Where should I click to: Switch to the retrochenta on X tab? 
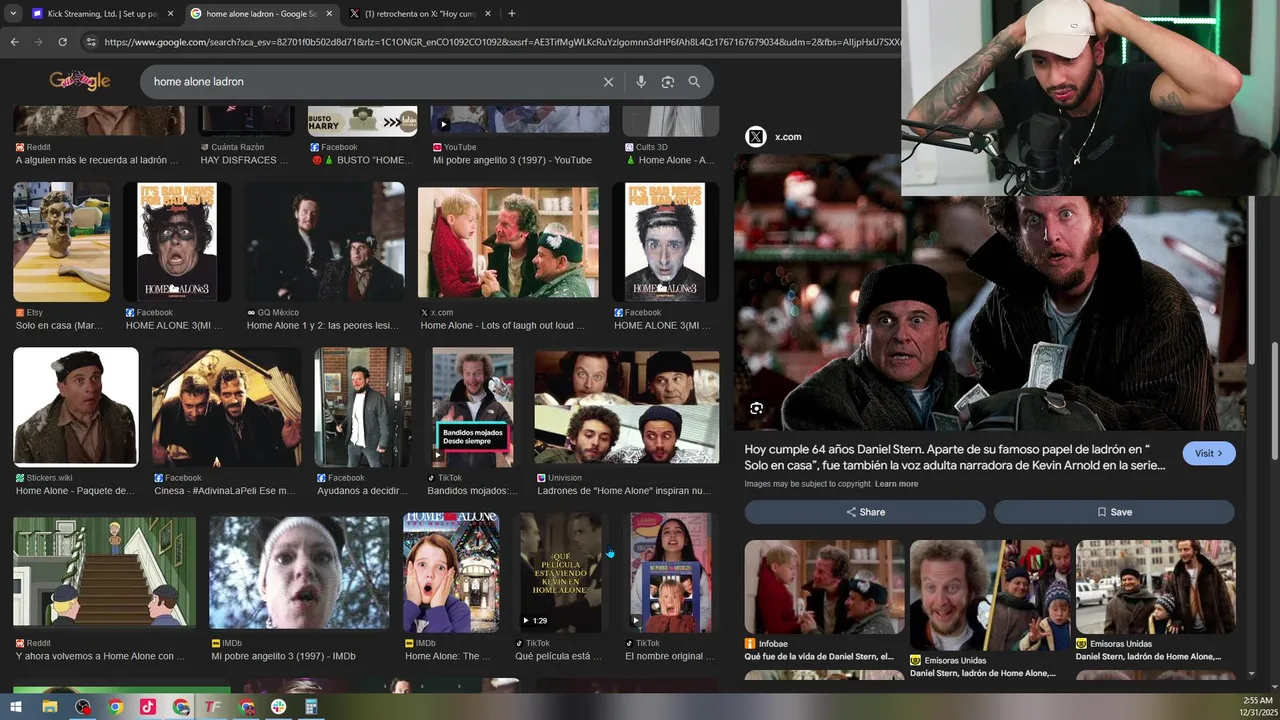(420, 14)
